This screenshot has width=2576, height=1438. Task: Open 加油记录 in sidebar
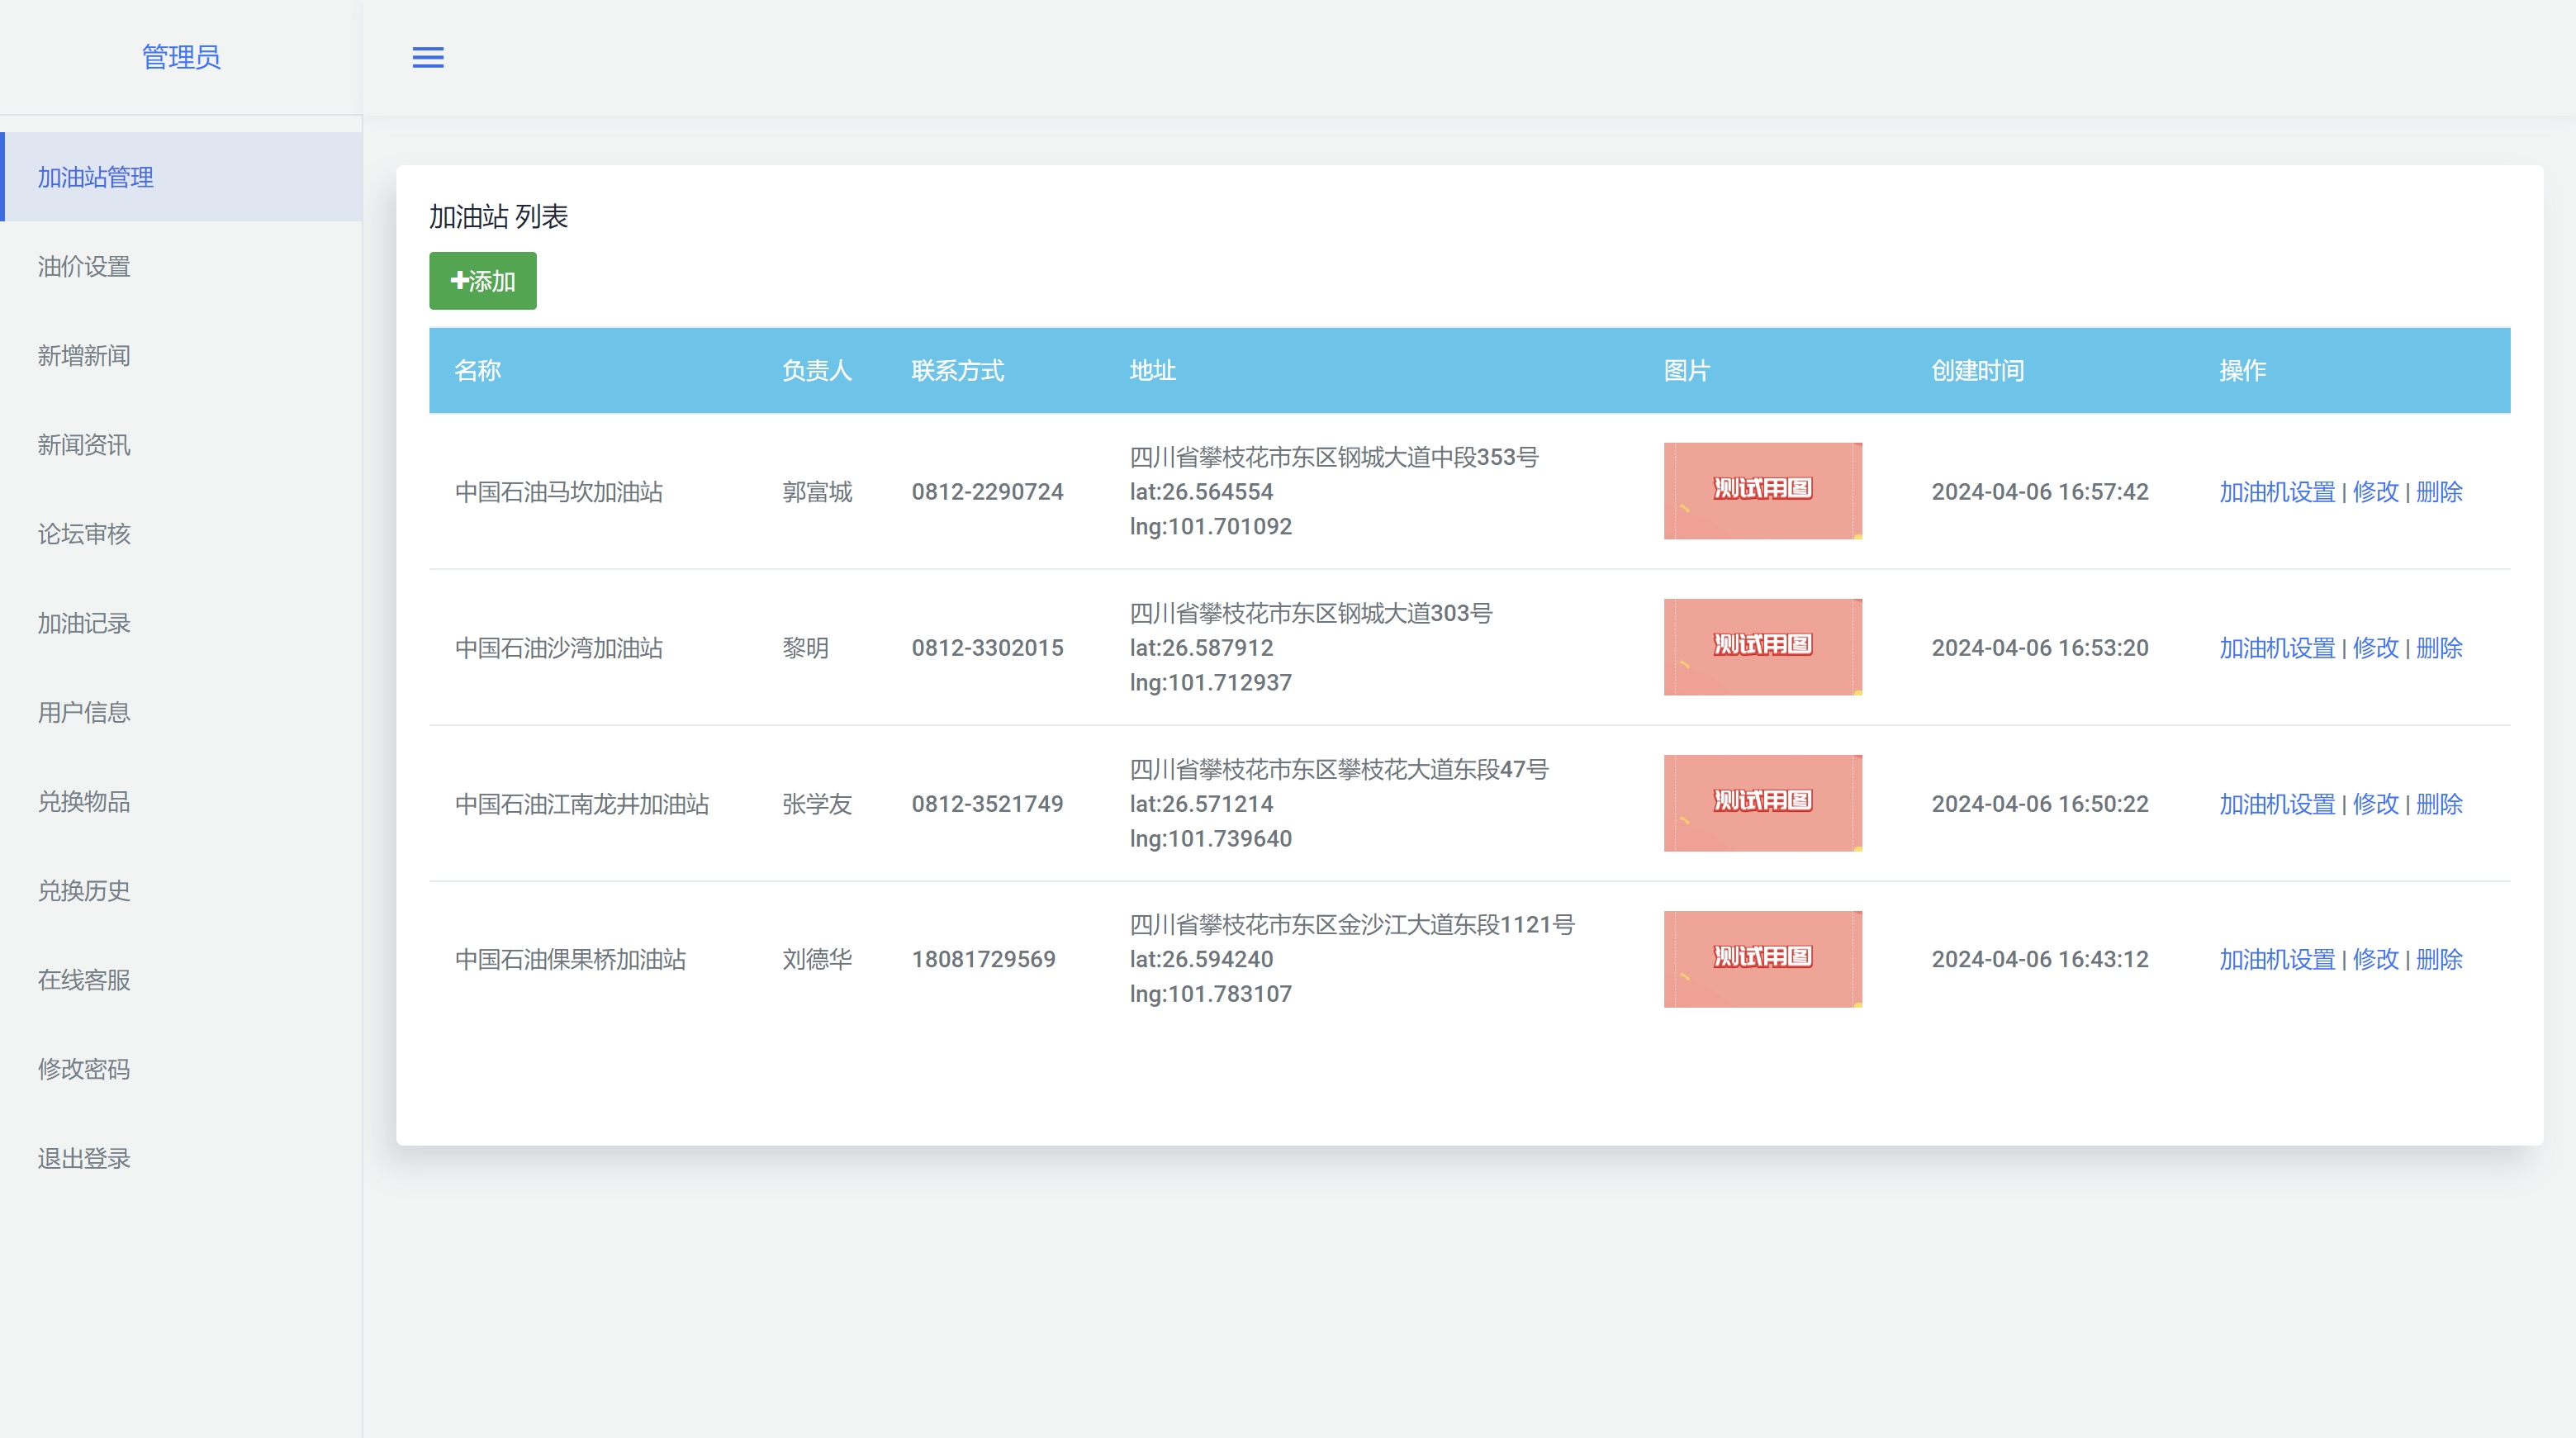181,623
